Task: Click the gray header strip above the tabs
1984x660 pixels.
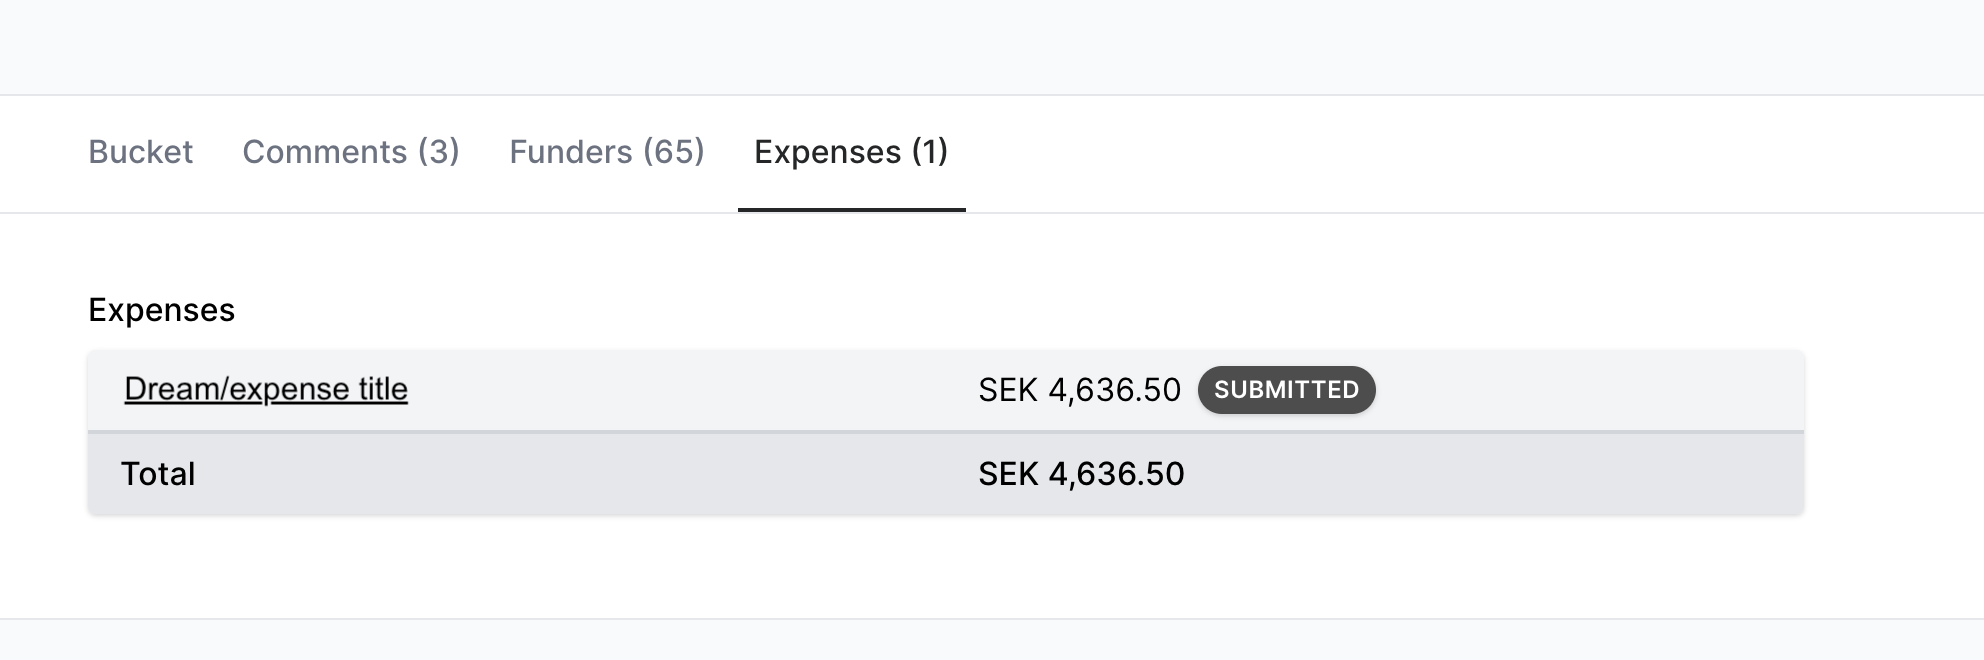Action: (x=992, y=46)
